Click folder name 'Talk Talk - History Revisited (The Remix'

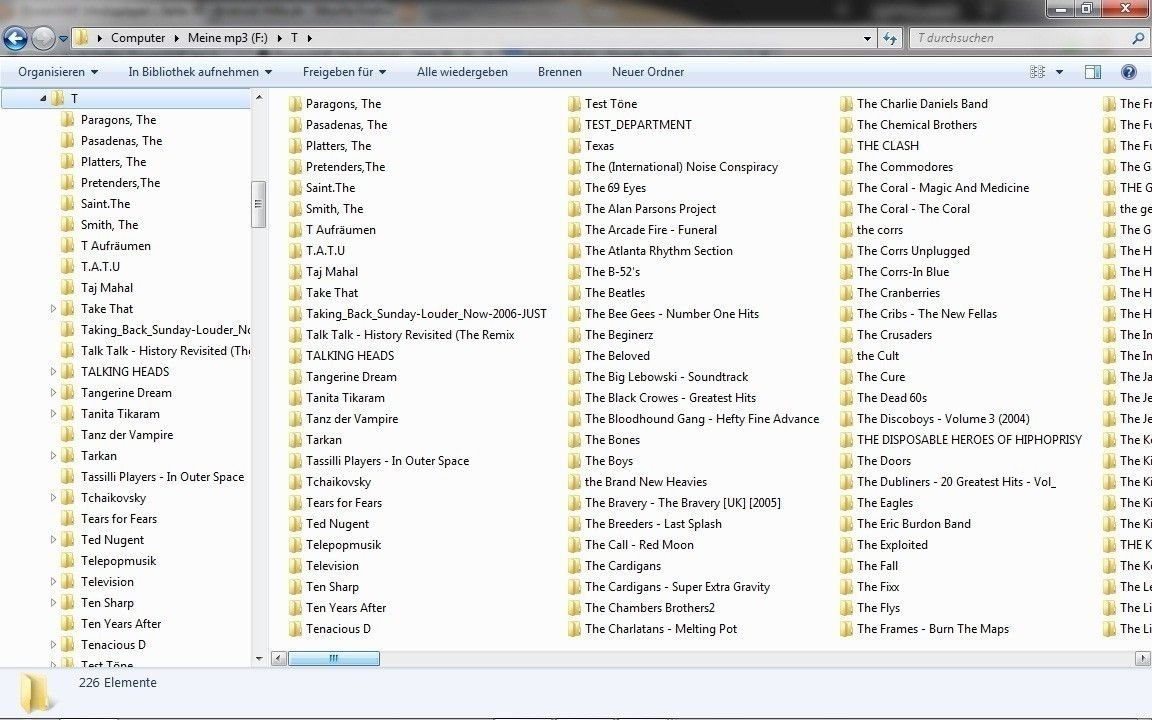410,335
